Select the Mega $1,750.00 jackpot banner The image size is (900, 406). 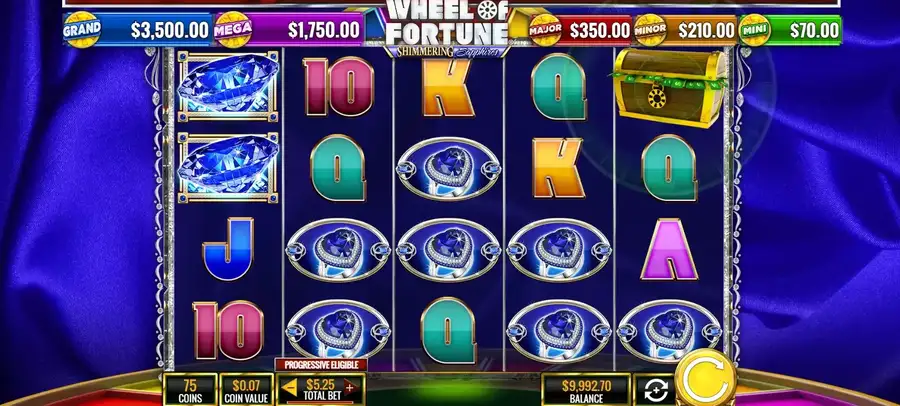point(289,29)
